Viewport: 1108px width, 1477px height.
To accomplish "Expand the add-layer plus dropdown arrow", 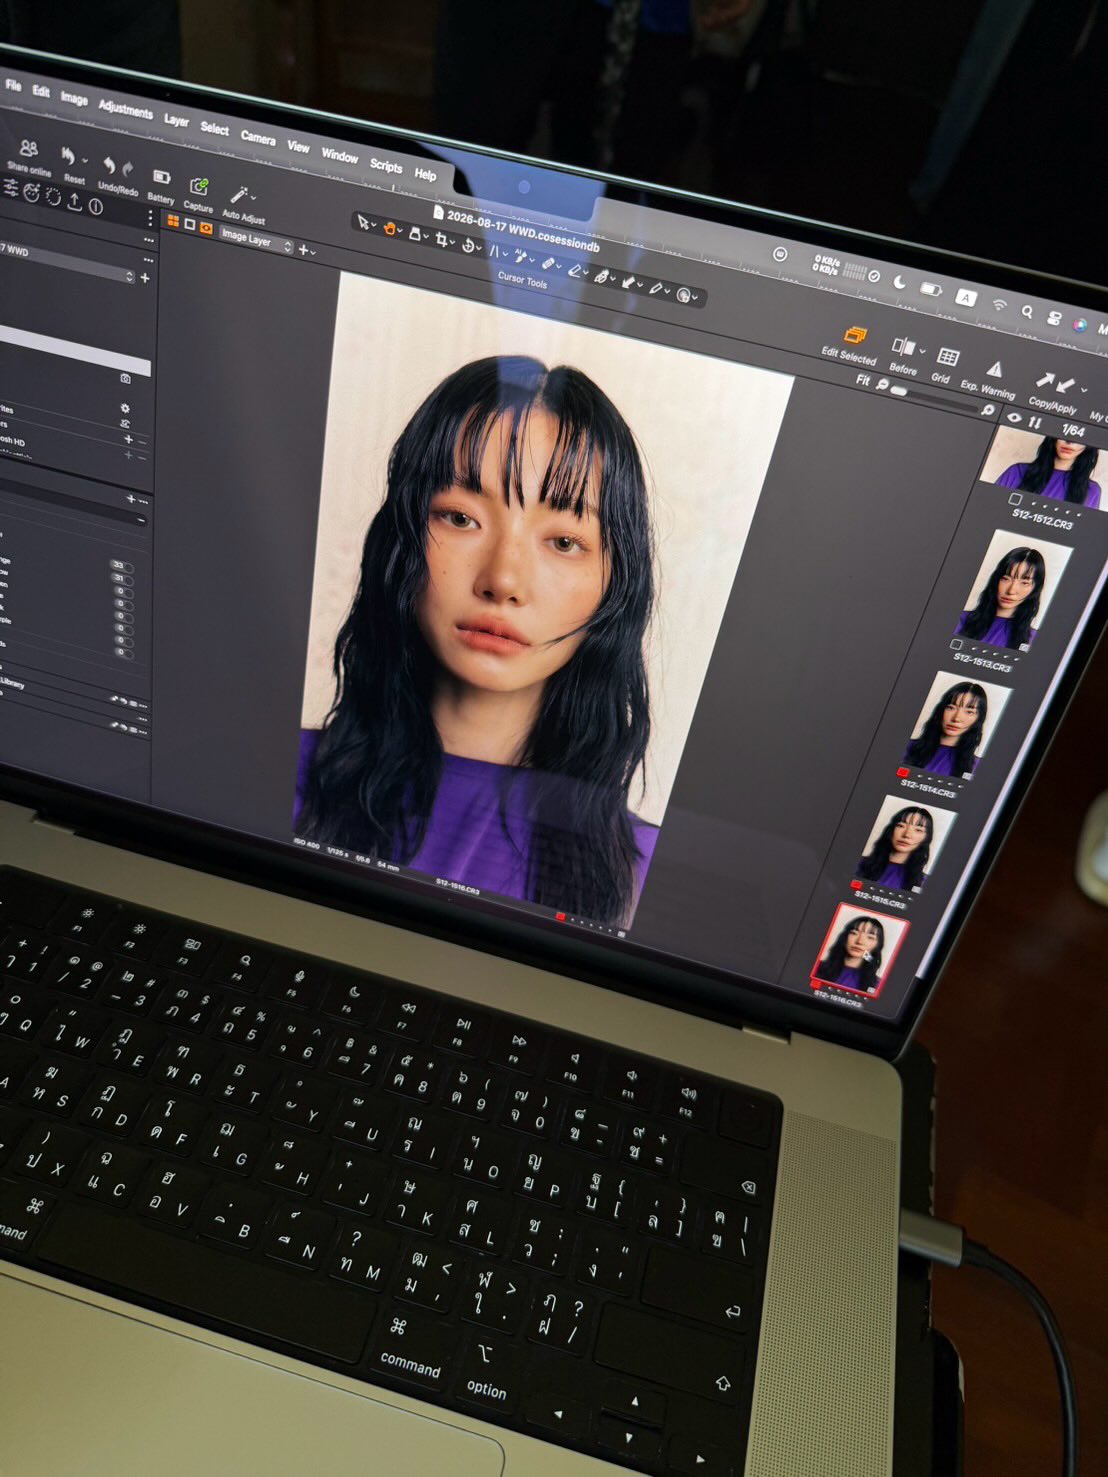I will pos(312,253).
